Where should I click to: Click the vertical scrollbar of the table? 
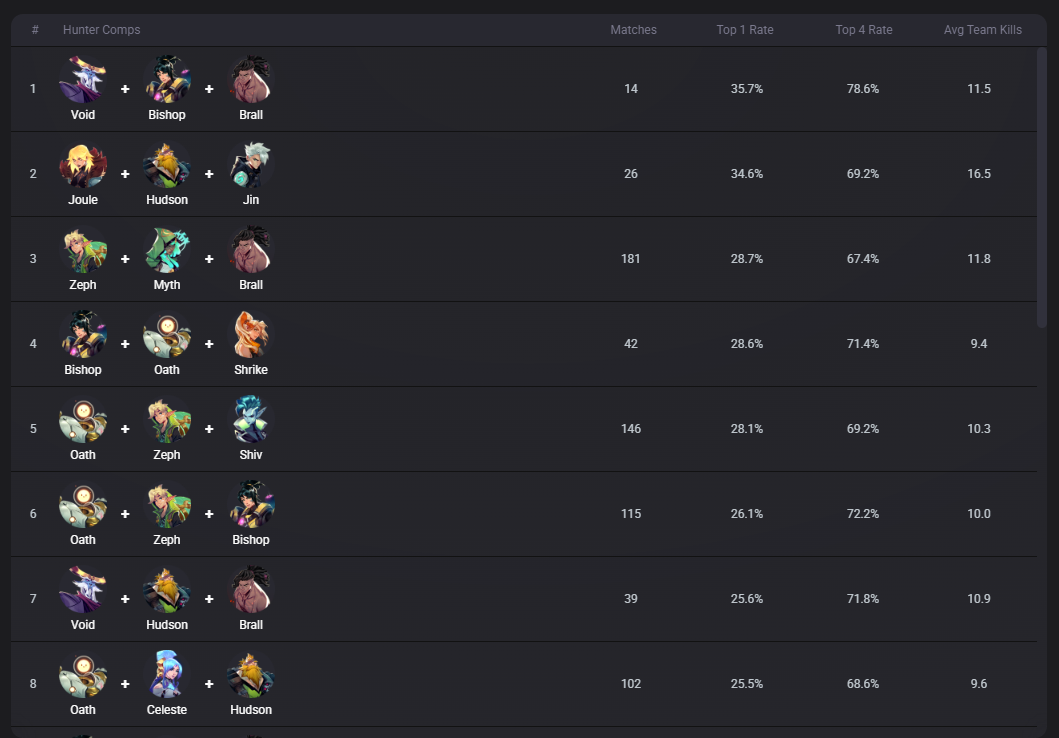click(1041, 188)
